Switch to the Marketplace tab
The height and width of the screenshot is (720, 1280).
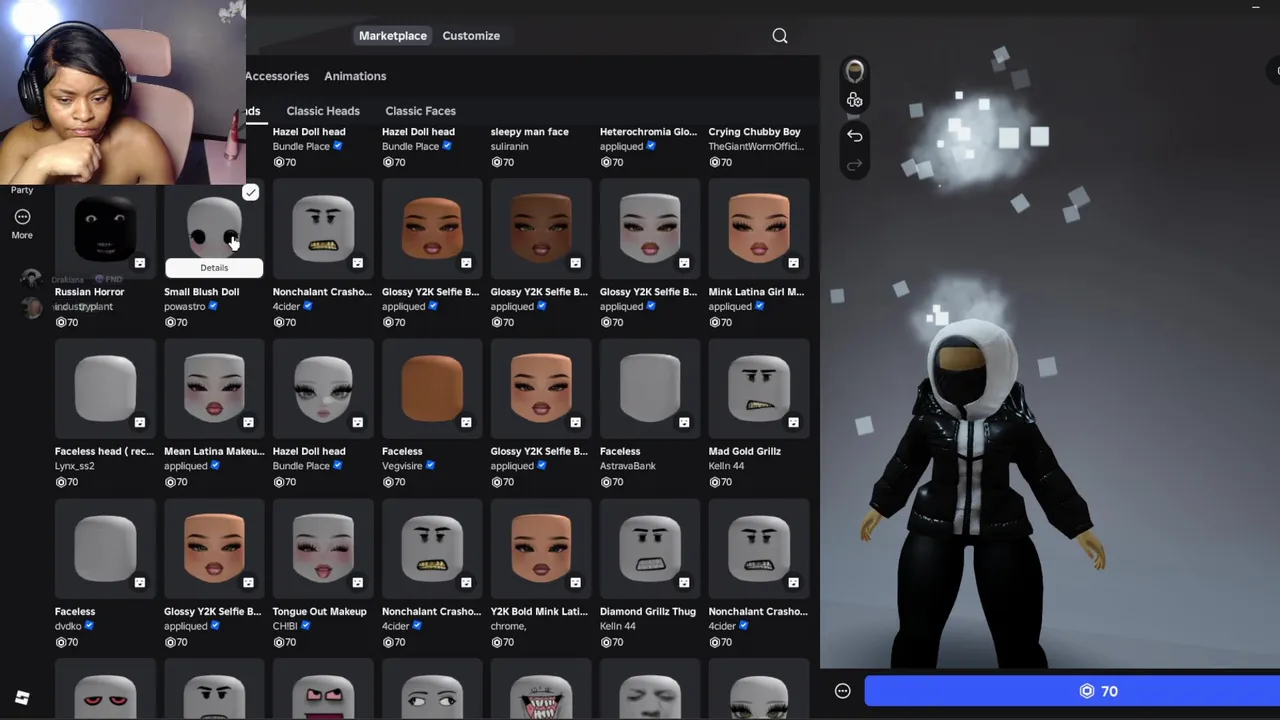[x=393, y=36]
